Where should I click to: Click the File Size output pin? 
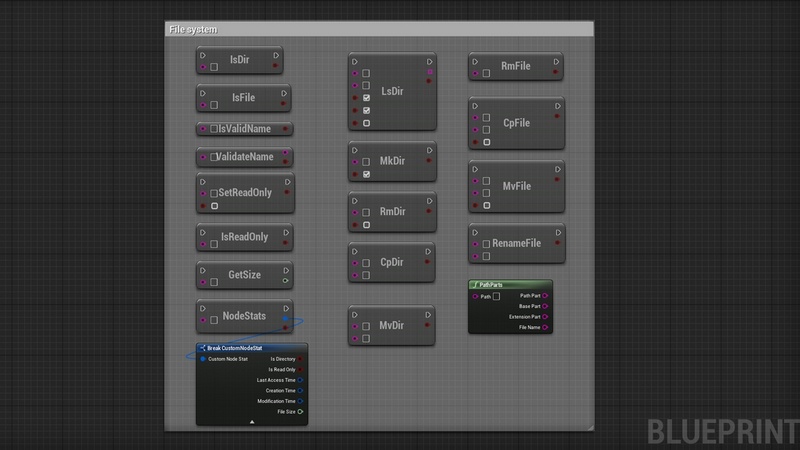pos(301,411)
